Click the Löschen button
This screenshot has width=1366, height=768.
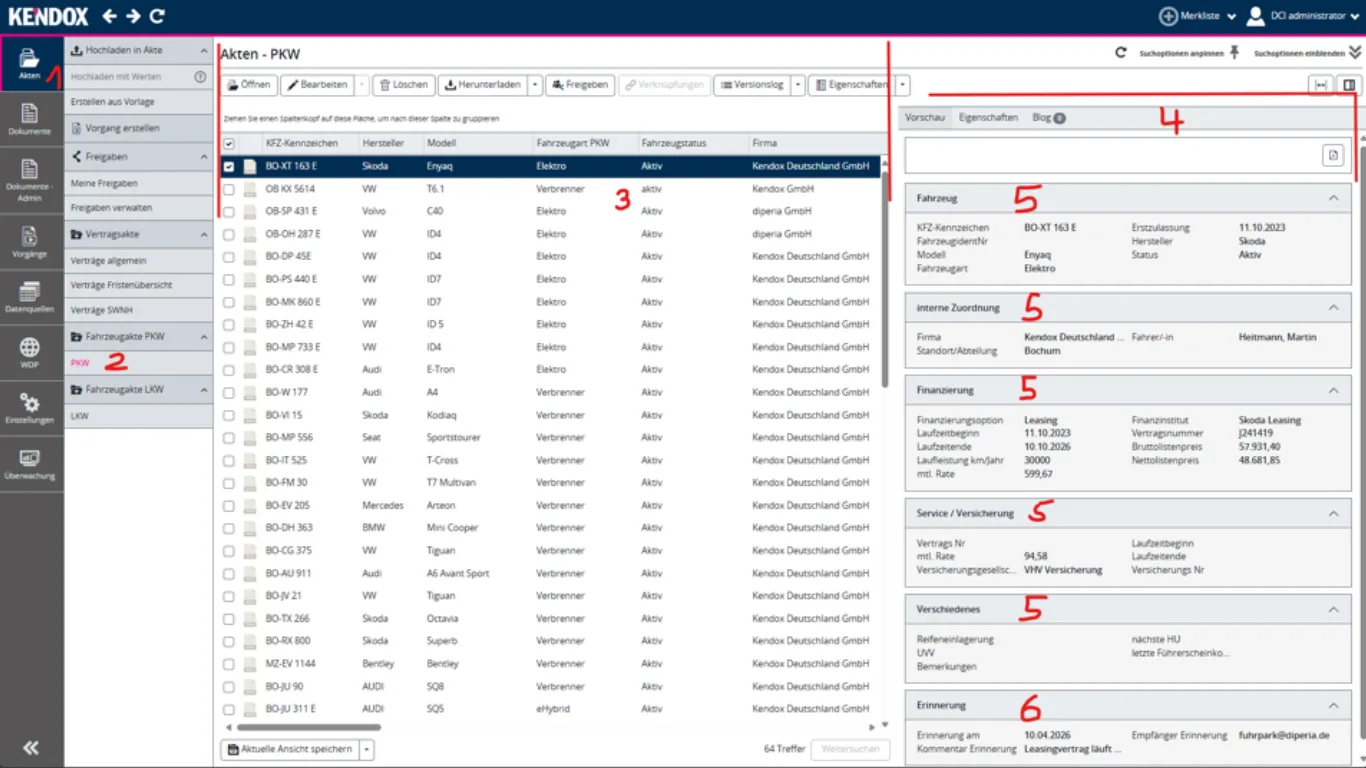402,85
